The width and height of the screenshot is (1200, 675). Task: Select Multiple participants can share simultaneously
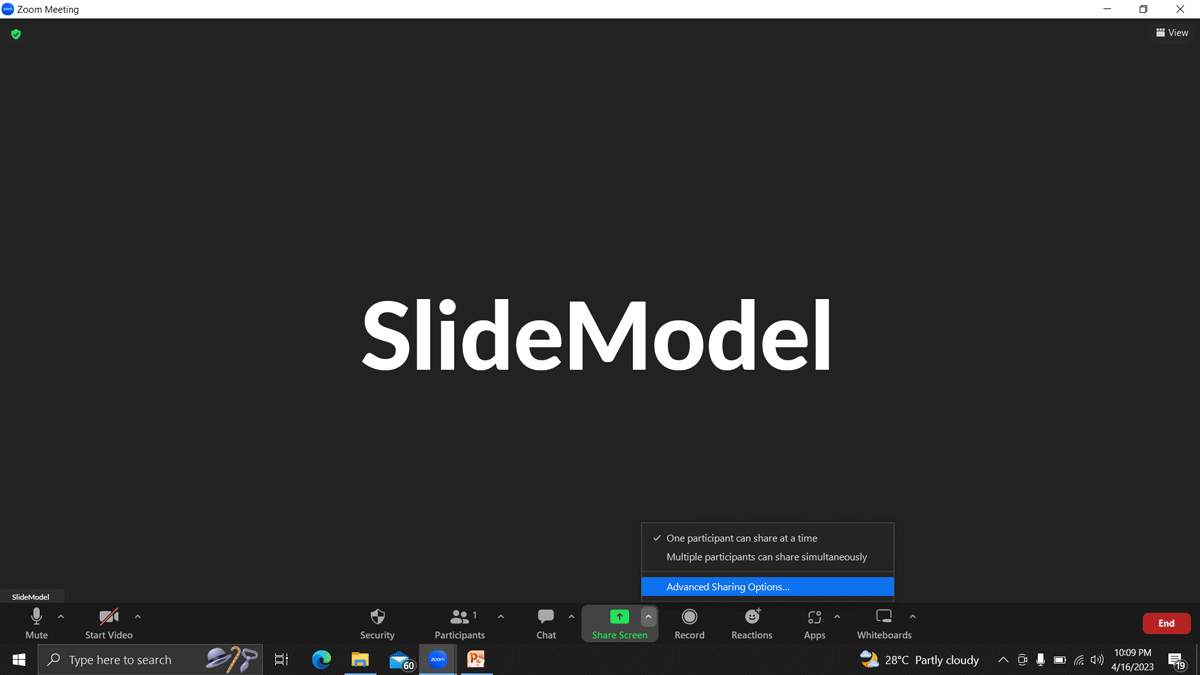coord(767,557)
